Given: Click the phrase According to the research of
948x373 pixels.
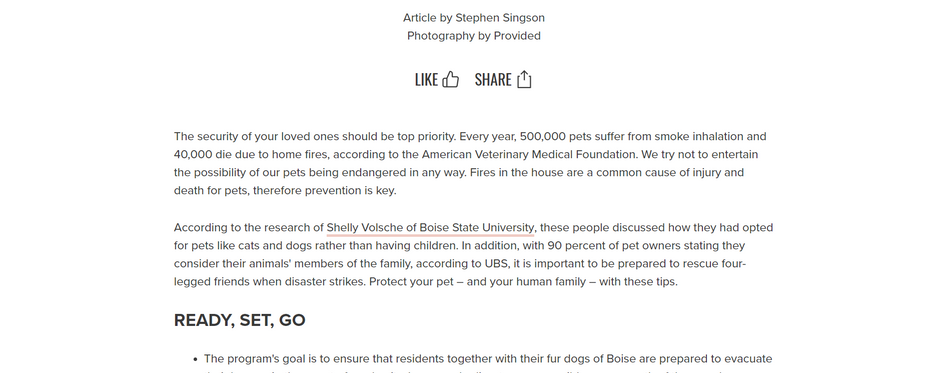Looking at the screenshot, I should [248, 227].
